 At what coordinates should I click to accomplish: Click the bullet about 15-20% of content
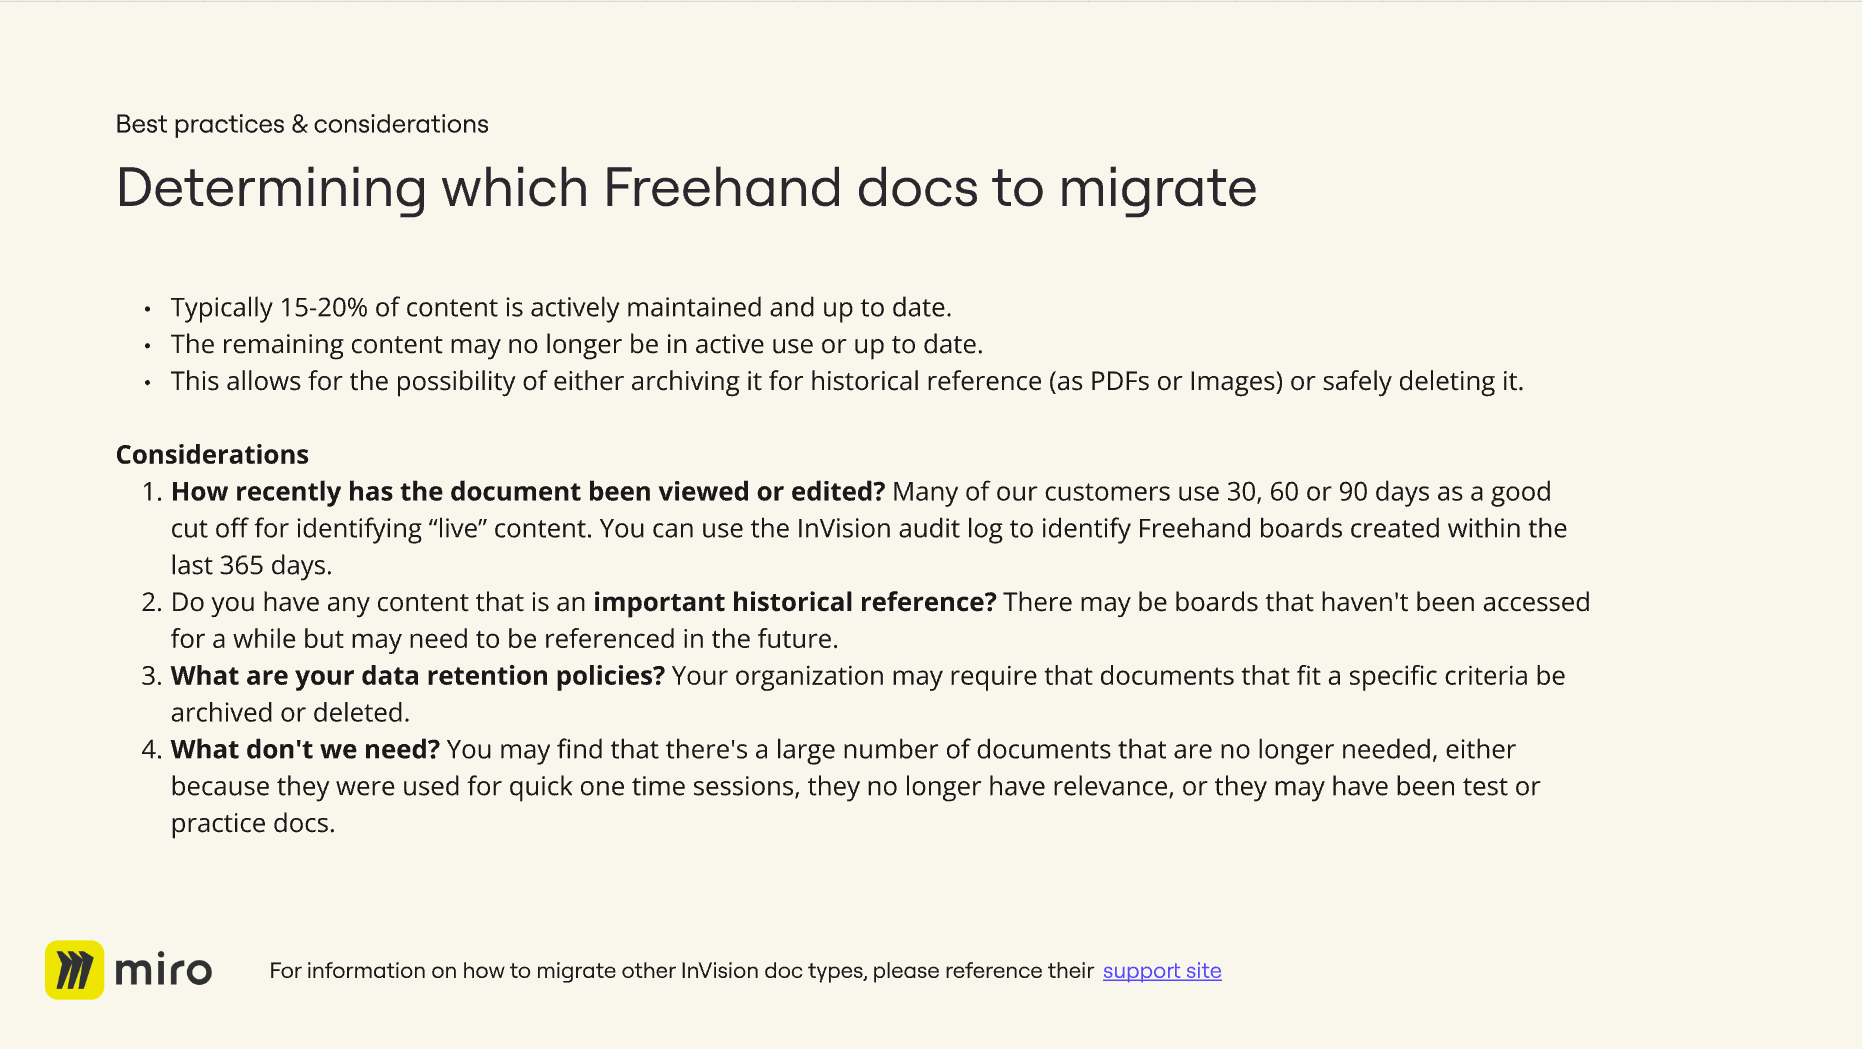pos(561,308)
